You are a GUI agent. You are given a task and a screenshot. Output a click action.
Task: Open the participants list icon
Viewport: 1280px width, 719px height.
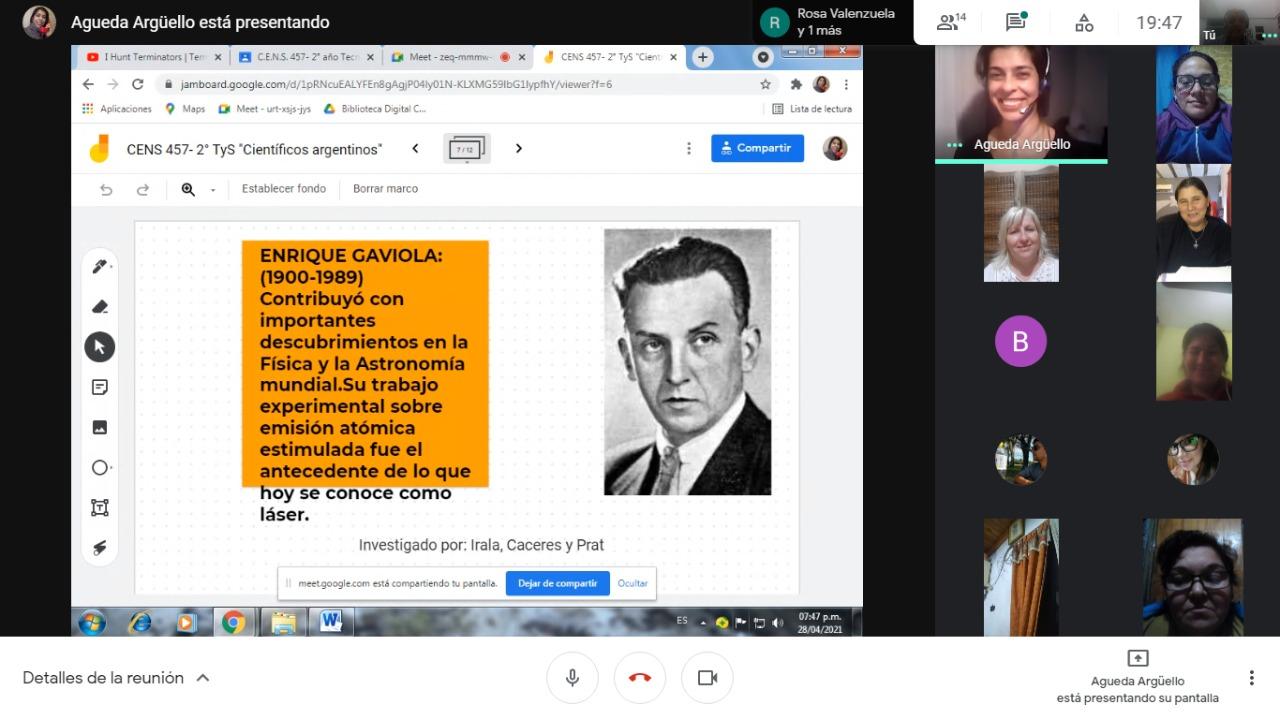coord(950,22)
